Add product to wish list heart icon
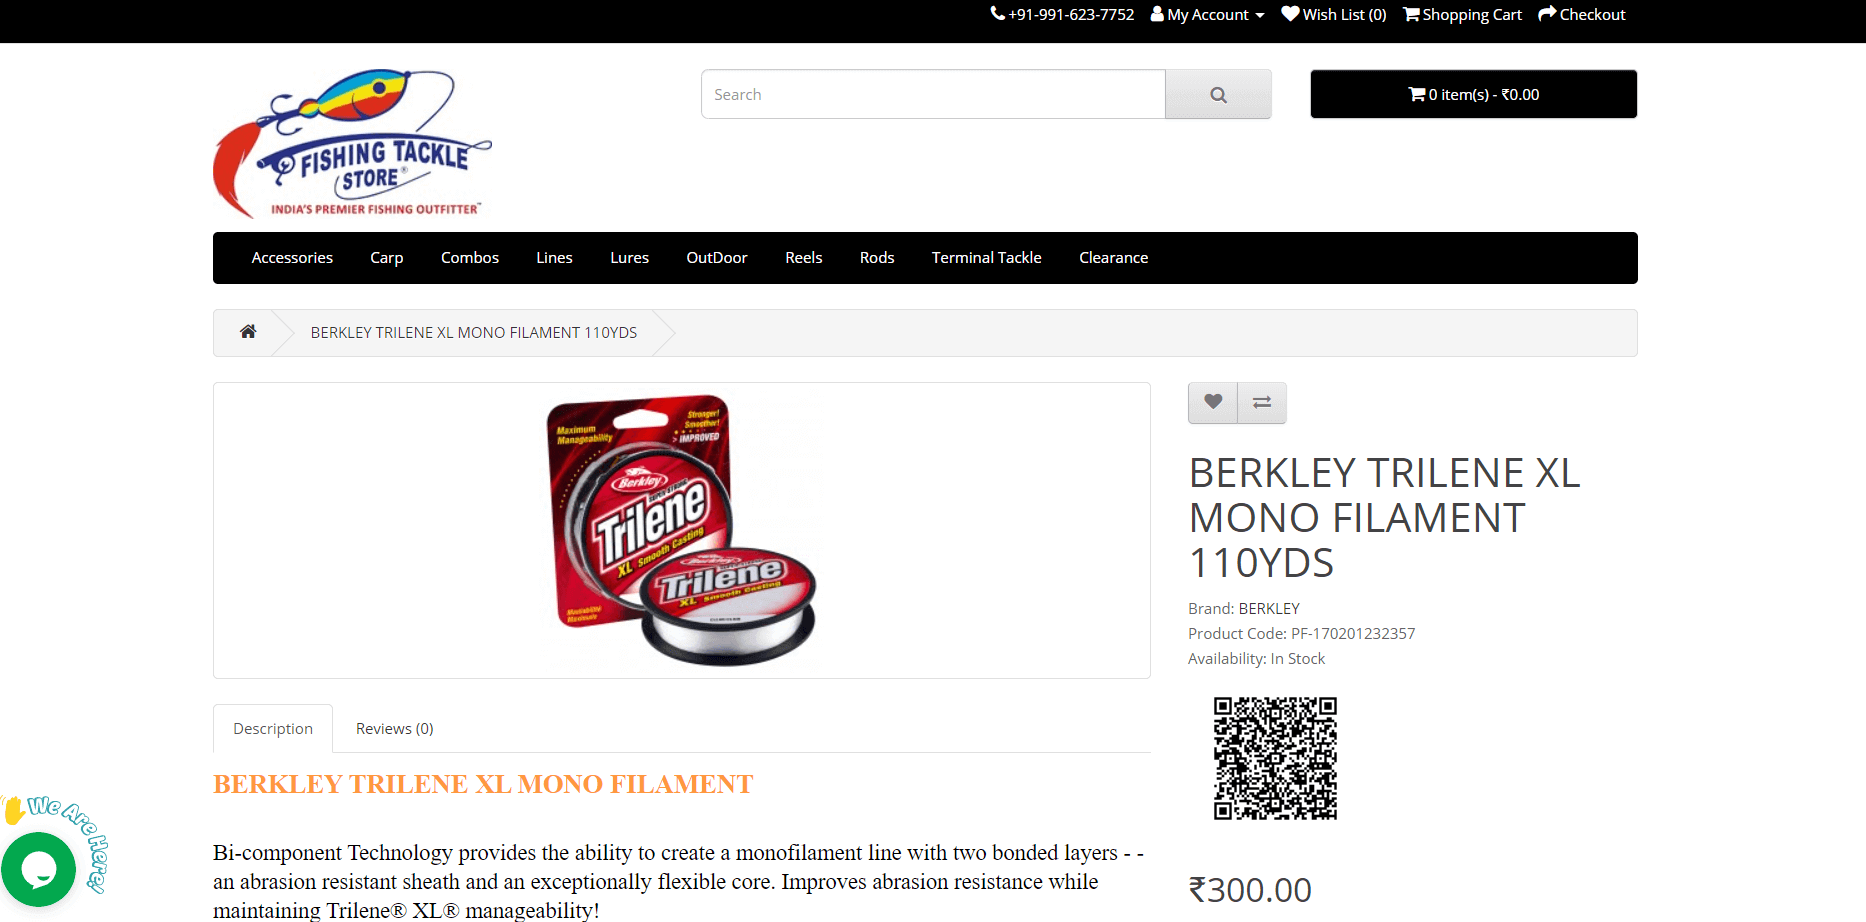Image resolution: width=1866 pixels, height=922 pixels. 1213,402
